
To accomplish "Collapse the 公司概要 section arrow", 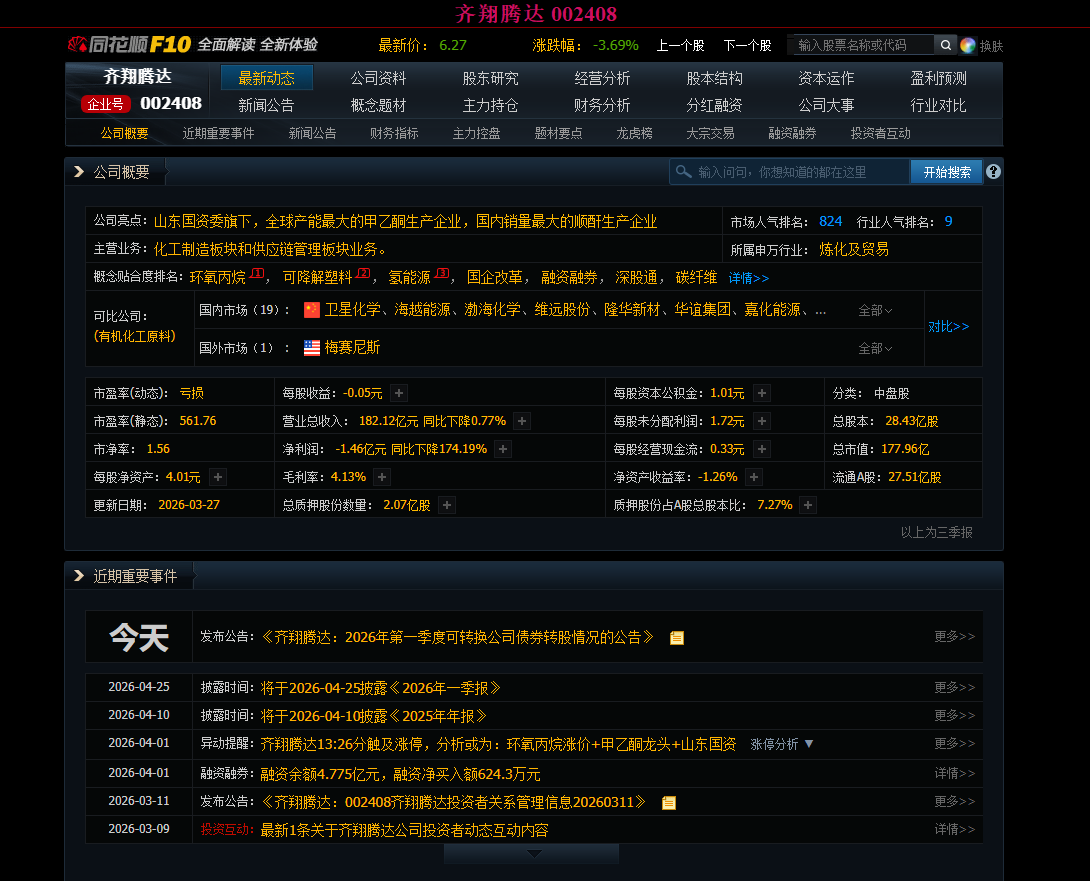I will pyautogui.click(x=79, y=172).
